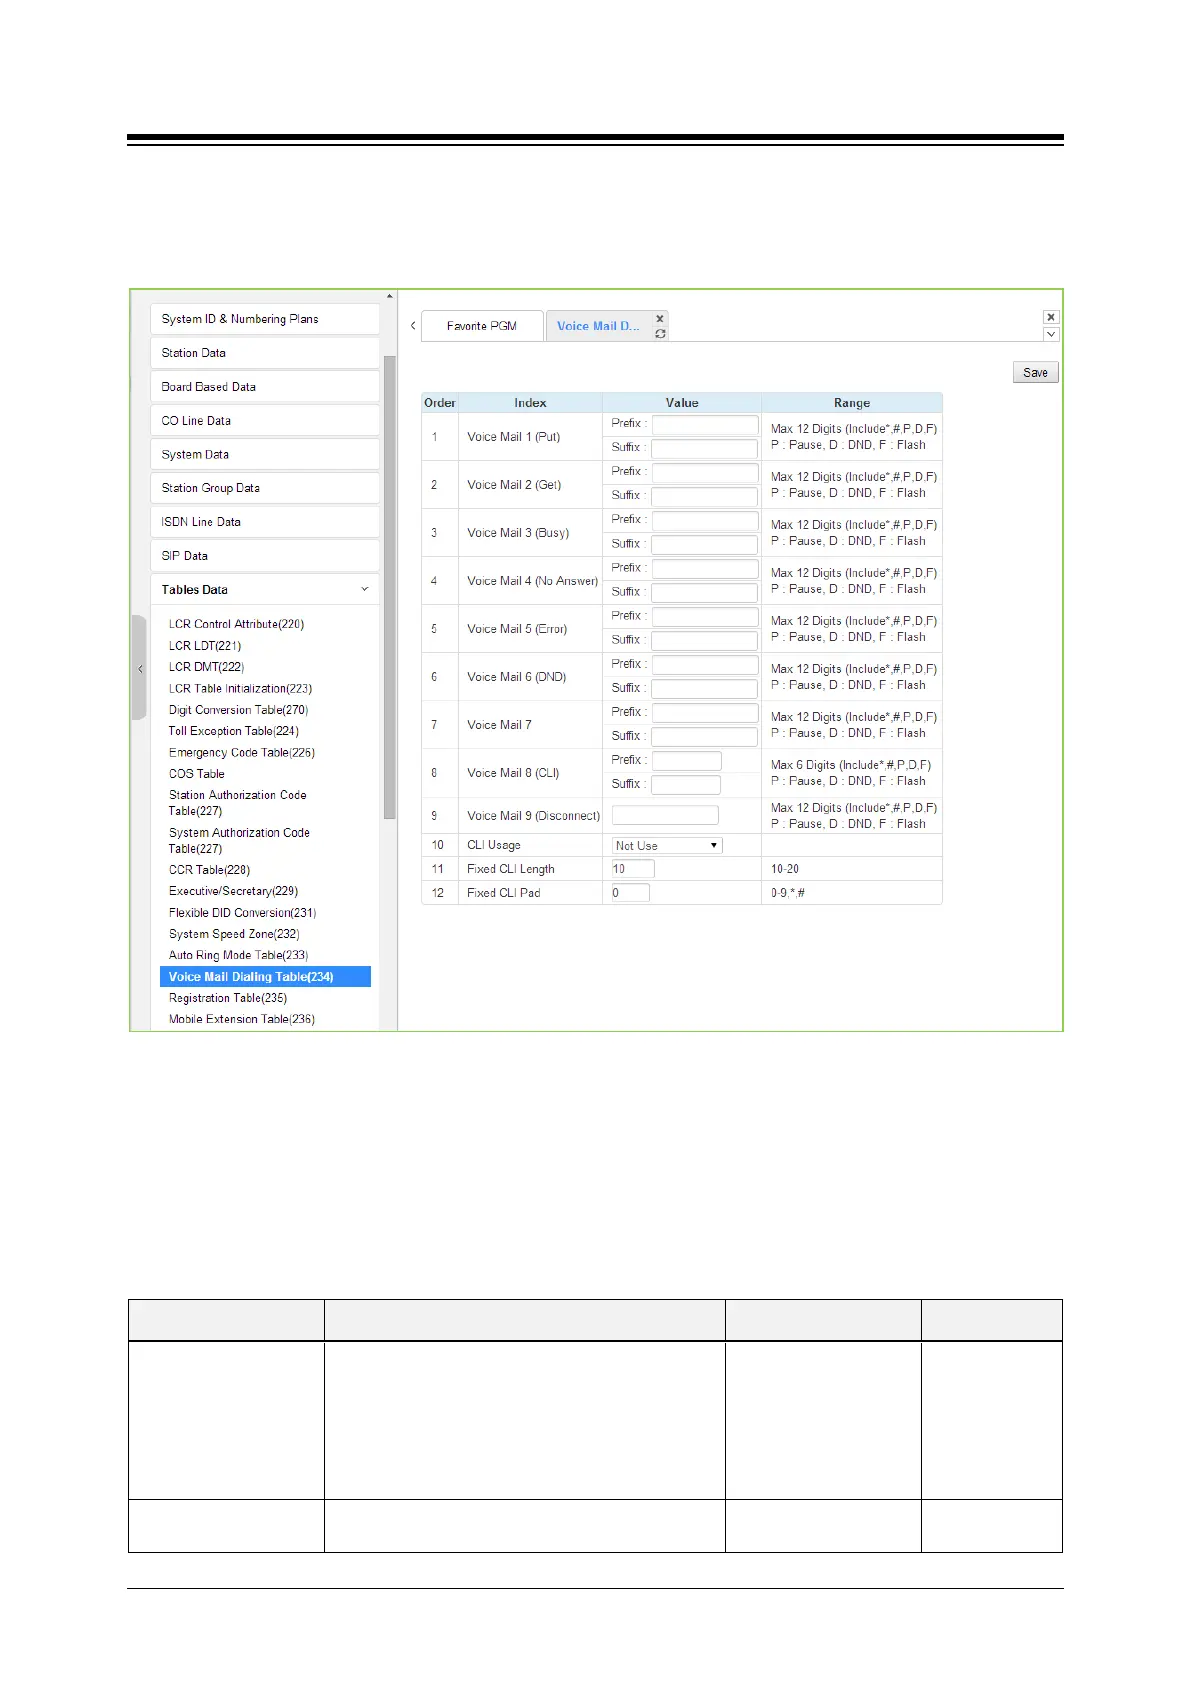Click Voice Mail 1 (Put) Prefix field
Image resolution: width=1191 pixels, height=1684 pixels.
pos(705,424)
